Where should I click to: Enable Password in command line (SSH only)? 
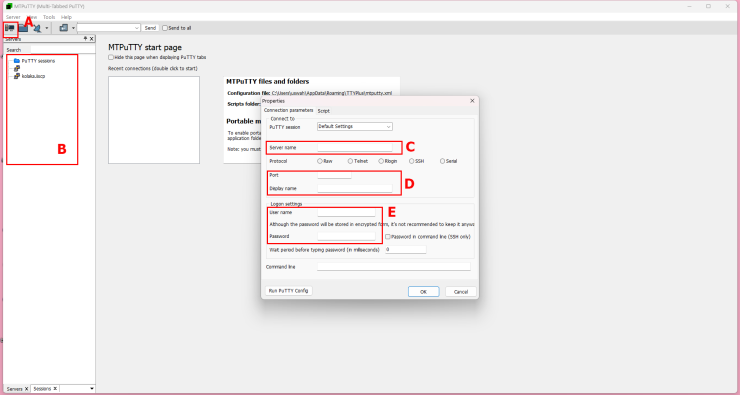(x=388, y=237)
